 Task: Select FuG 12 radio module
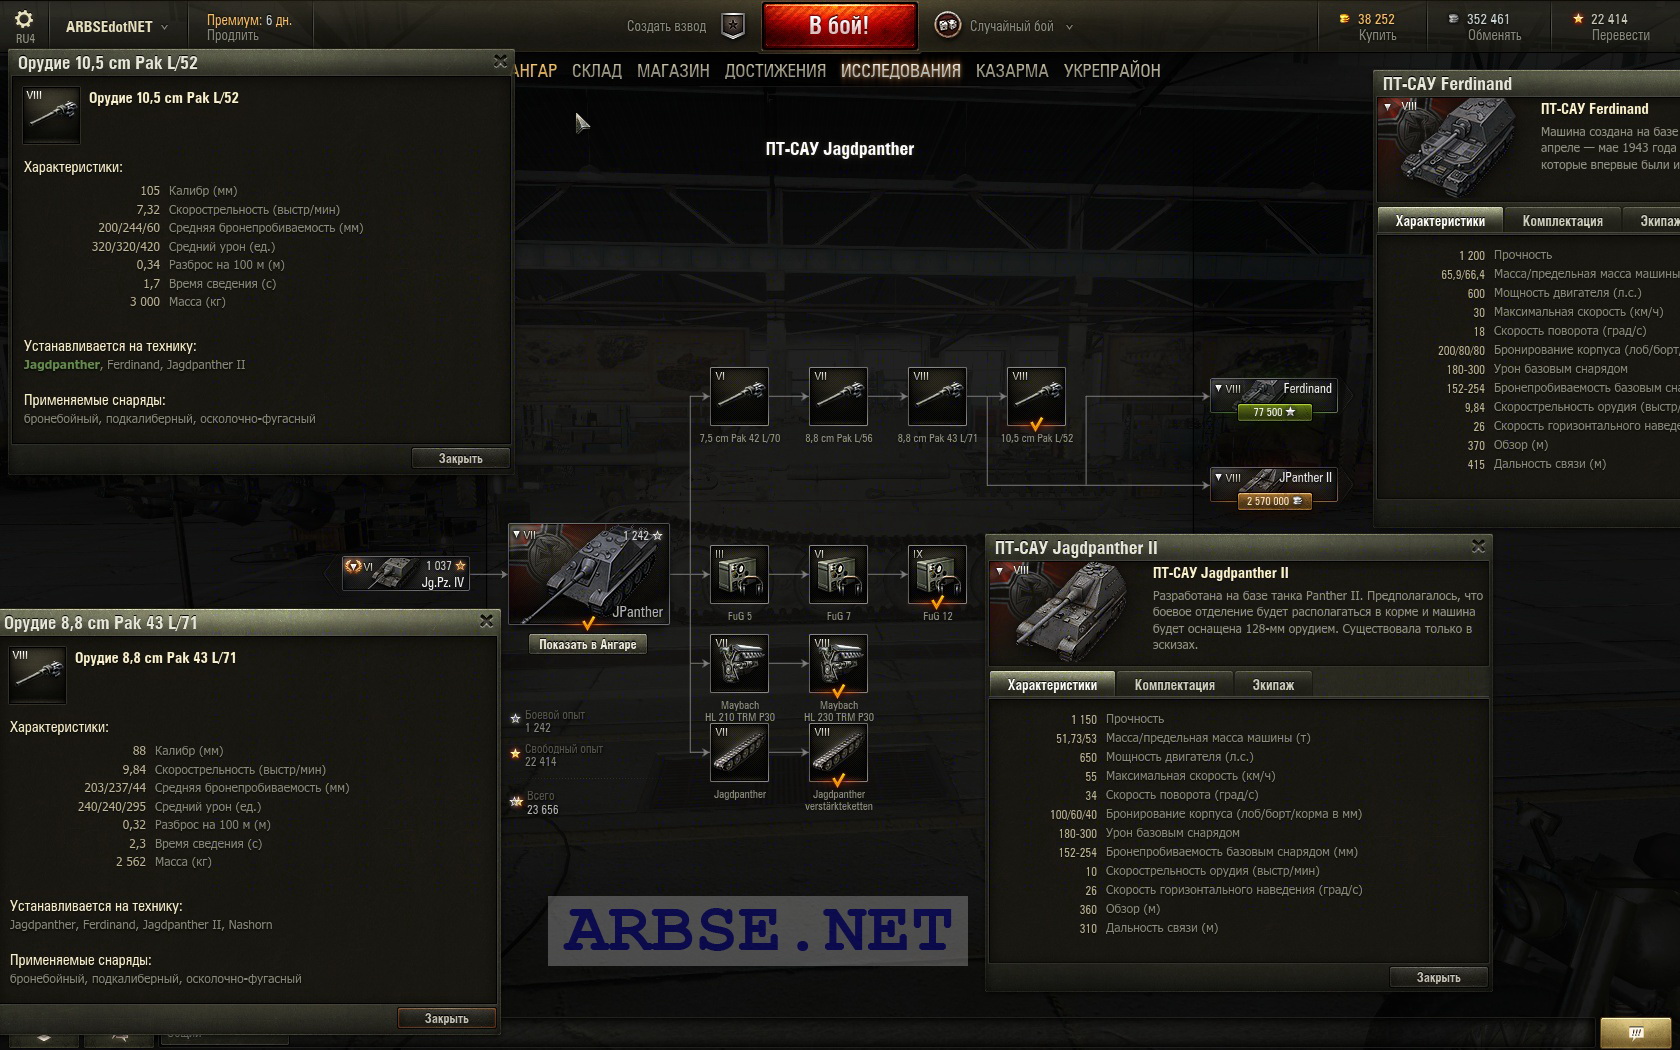coord(937,575)
